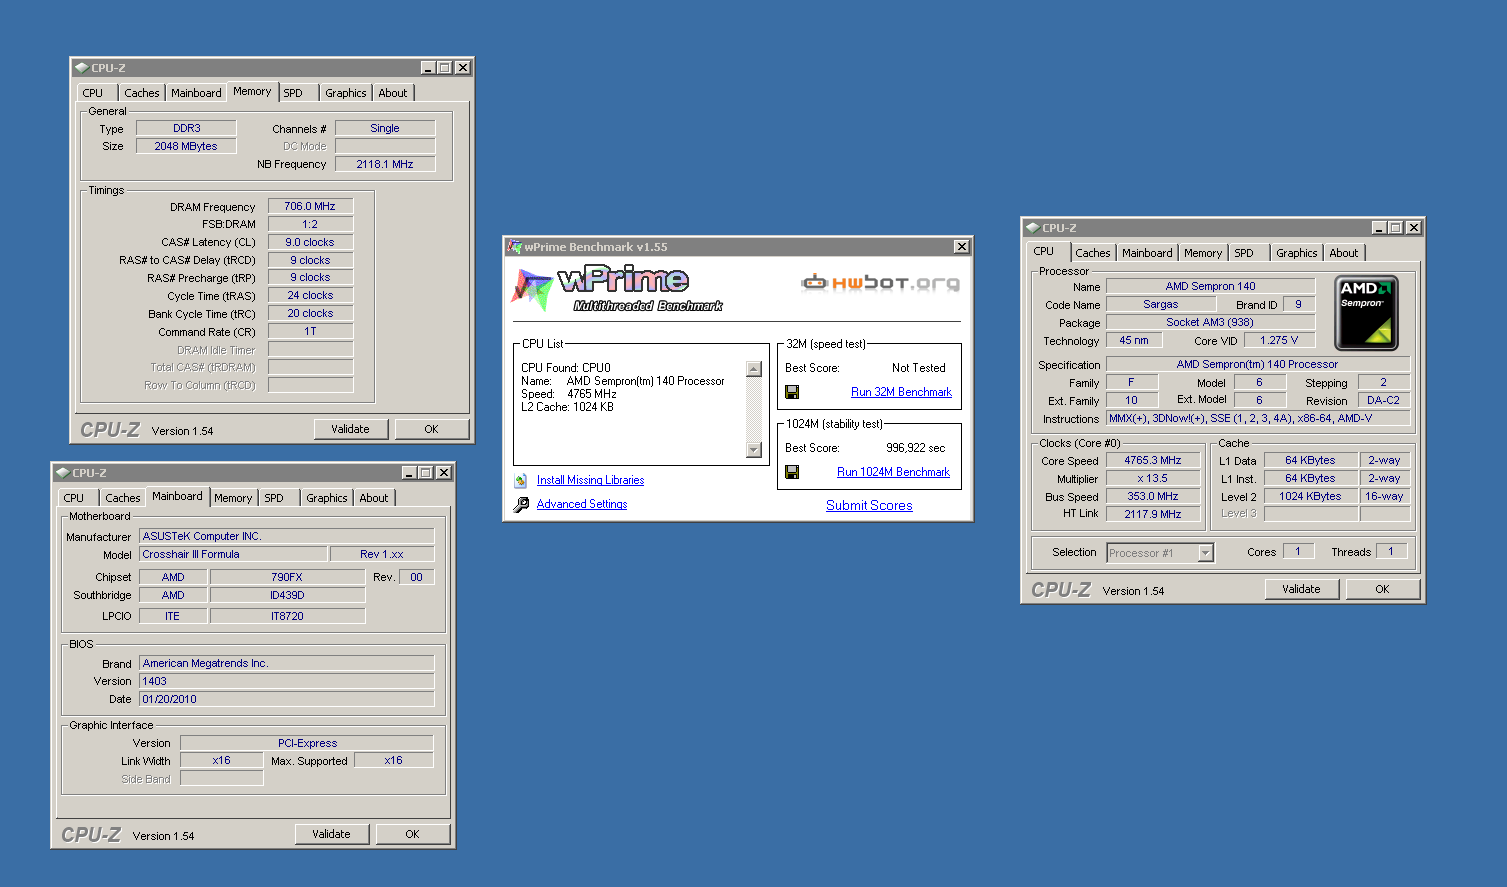The image size is (1507, 887).
Task: Minimize the CPU-Z Memory window
Action: point(428,68)
